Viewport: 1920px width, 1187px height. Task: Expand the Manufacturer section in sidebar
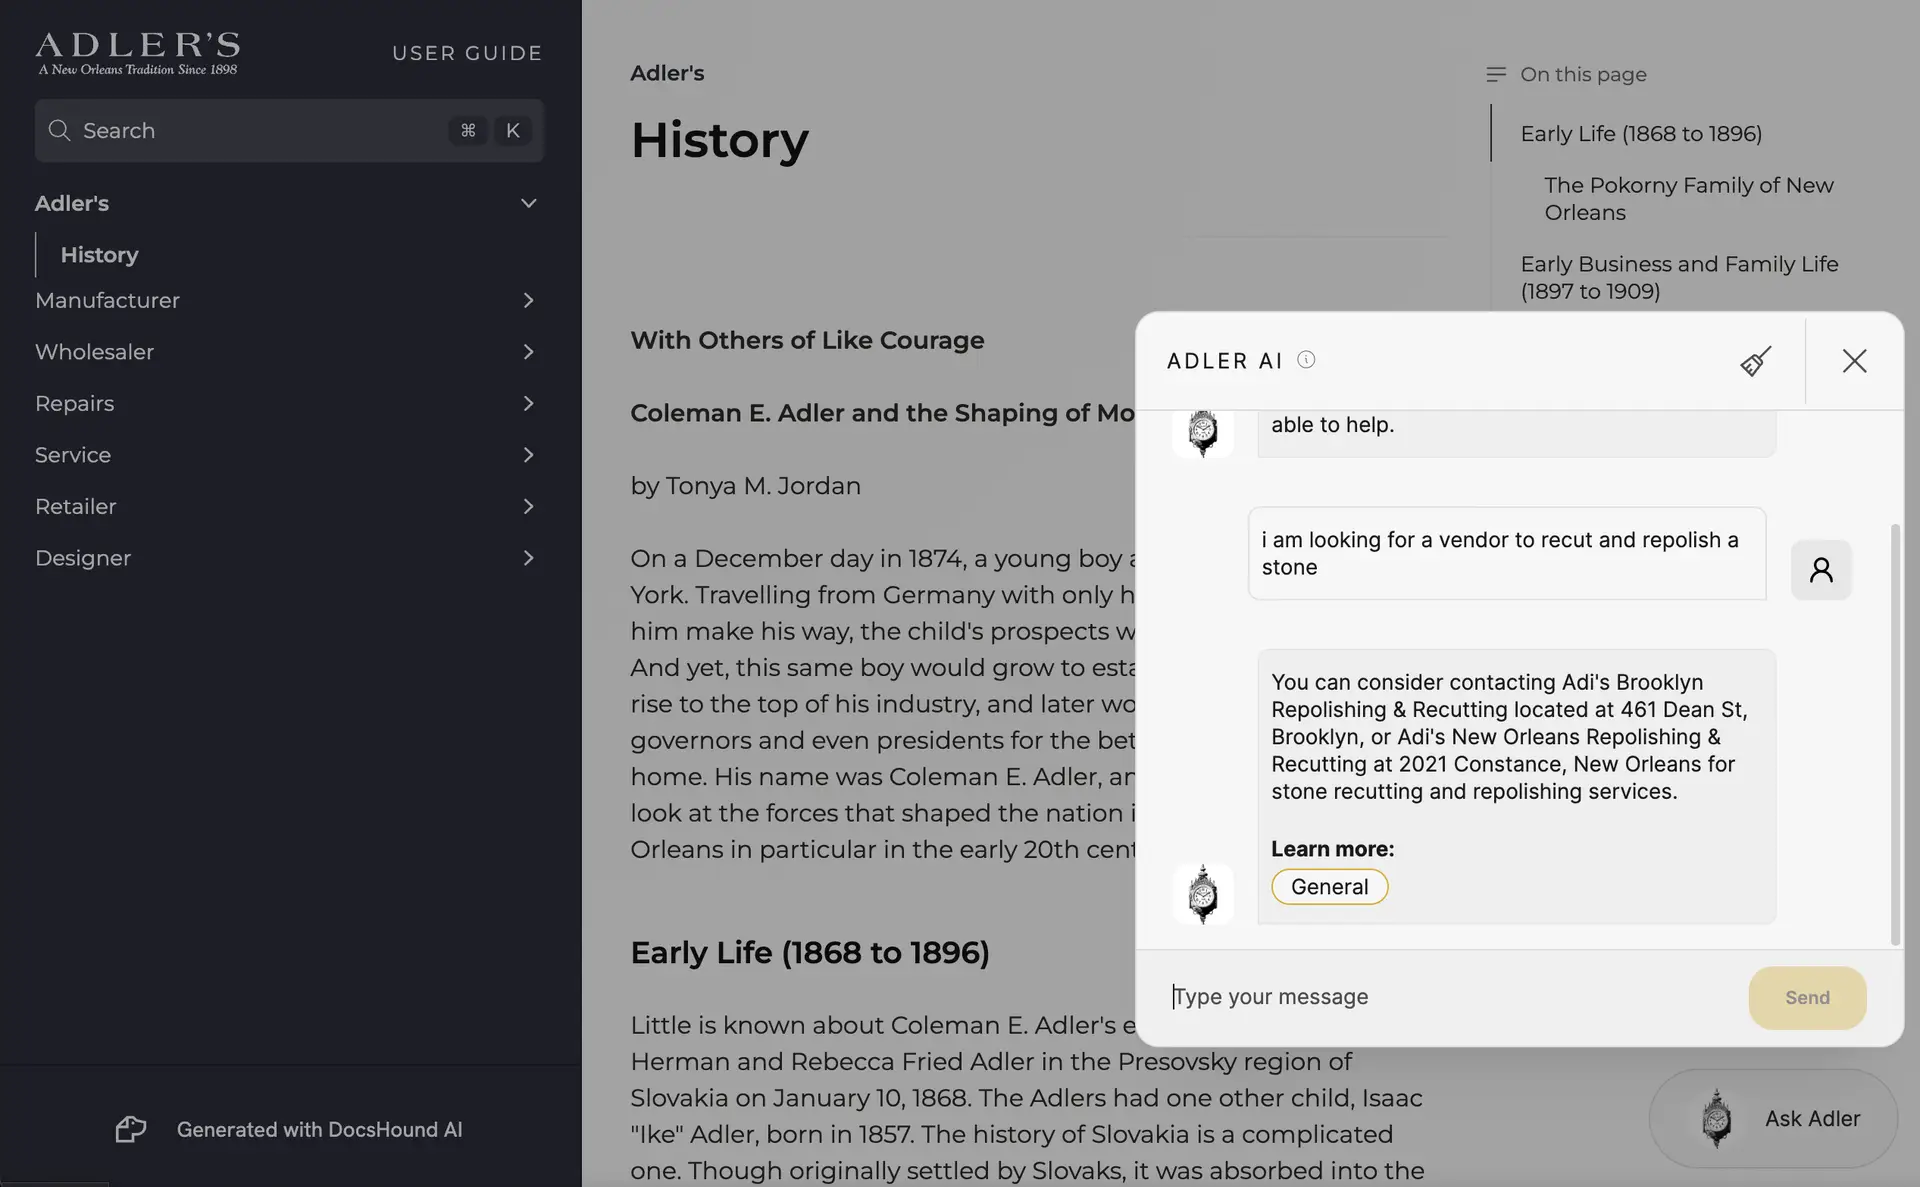pyautogui.click(x=525, y=299)
